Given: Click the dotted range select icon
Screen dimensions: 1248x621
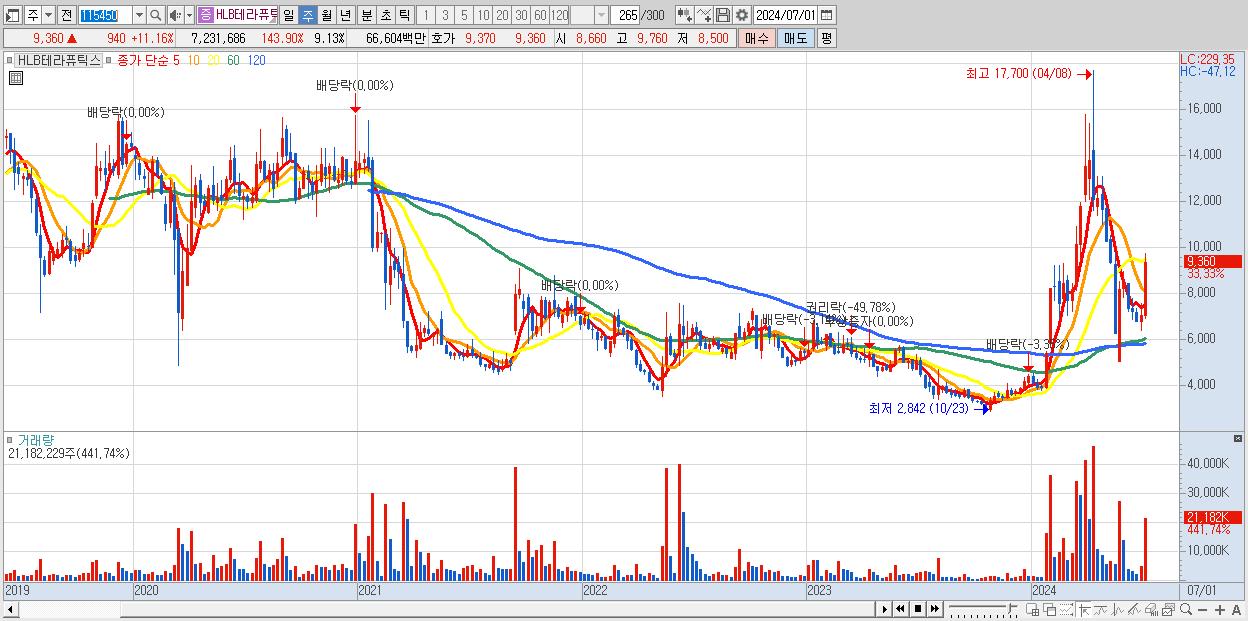Looking at the screenshot, I should (x=1066, y=609).
